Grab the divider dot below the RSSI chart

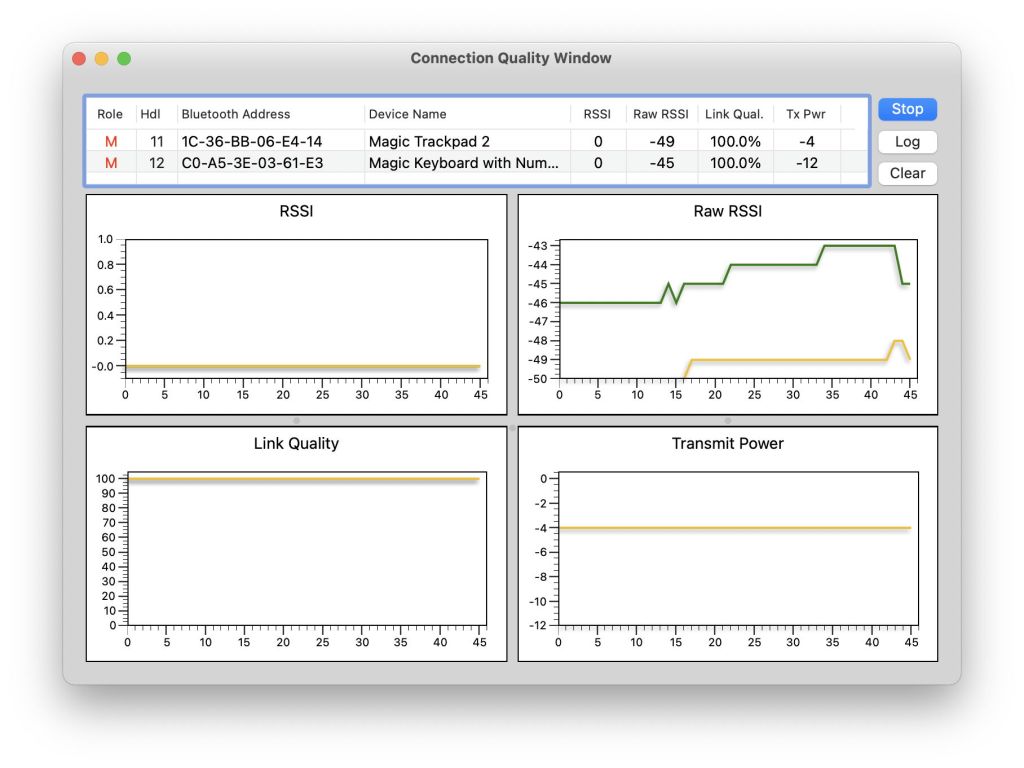click(x=296, y=421)
